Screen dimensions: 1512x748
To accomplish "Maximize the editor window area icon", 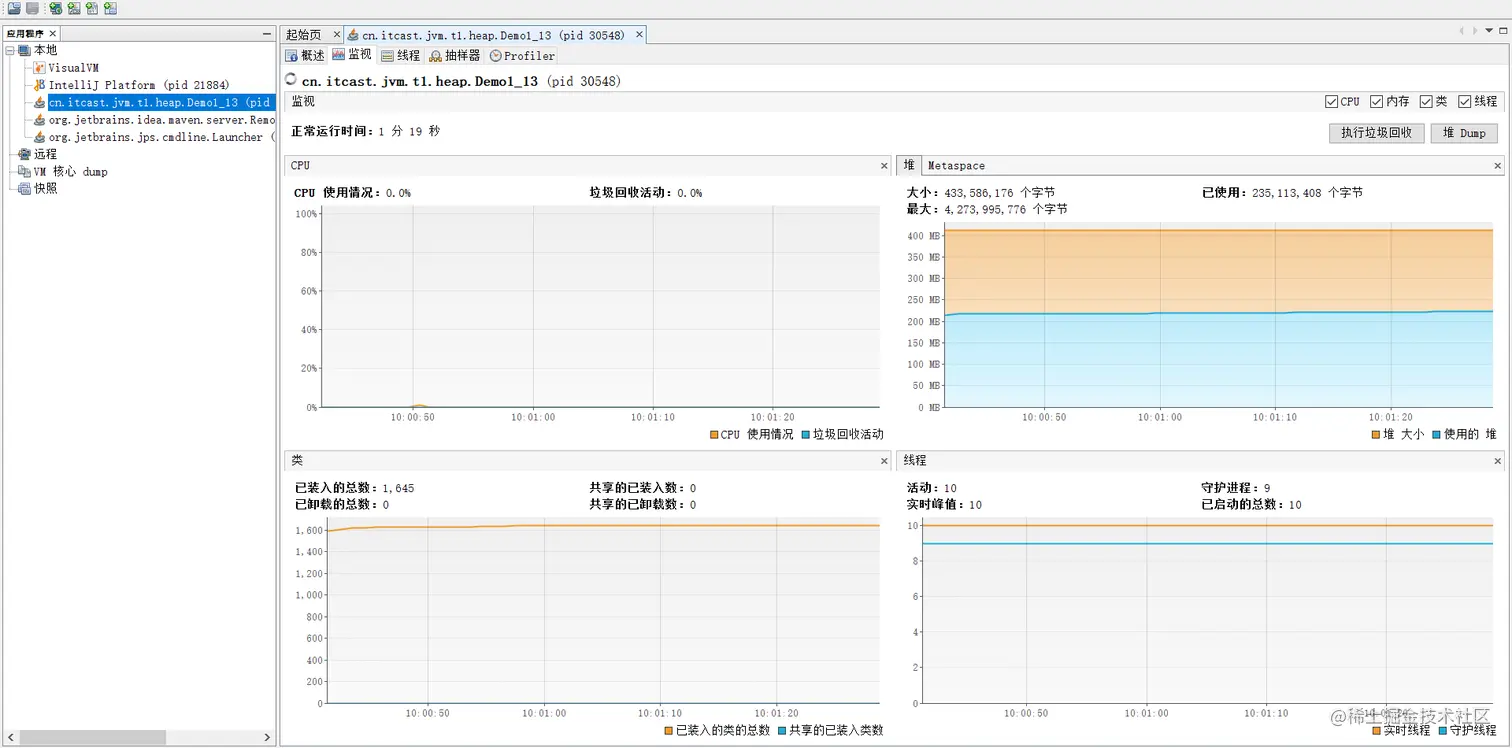I will (x=1503, y=31).
